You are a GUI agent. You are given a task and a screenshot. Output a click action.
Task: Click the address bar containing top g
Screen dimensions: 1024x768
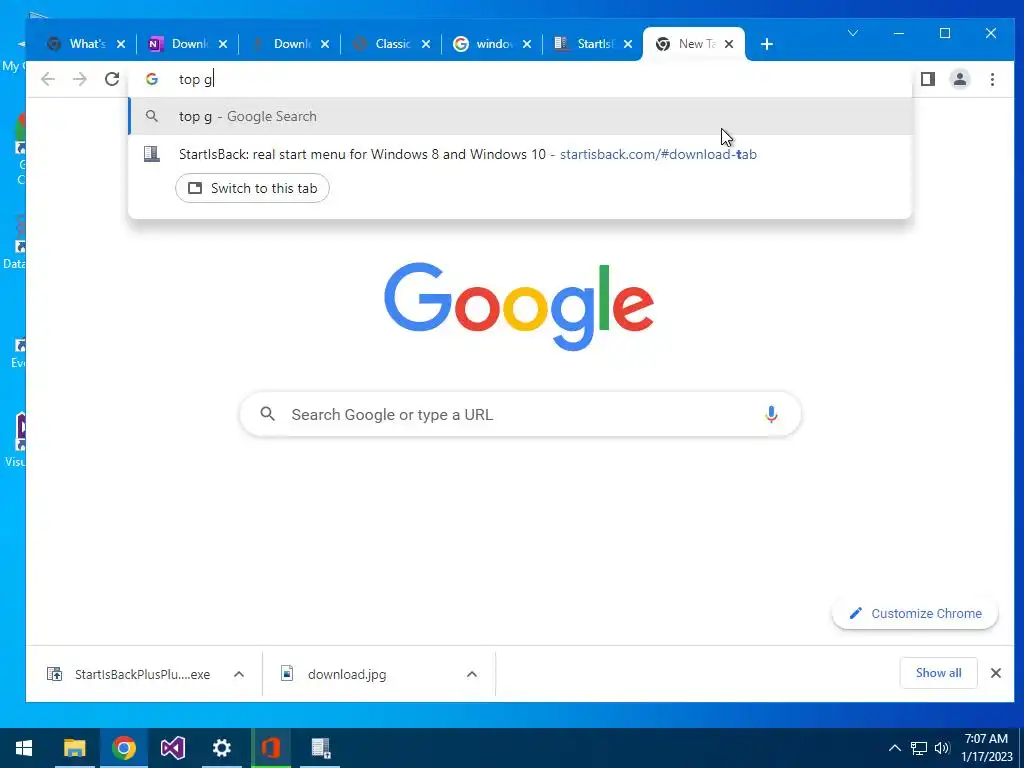[x=520, y=79]
